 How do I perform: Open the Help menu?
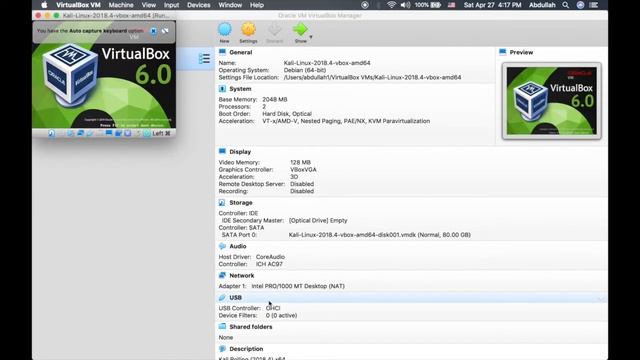257,5
